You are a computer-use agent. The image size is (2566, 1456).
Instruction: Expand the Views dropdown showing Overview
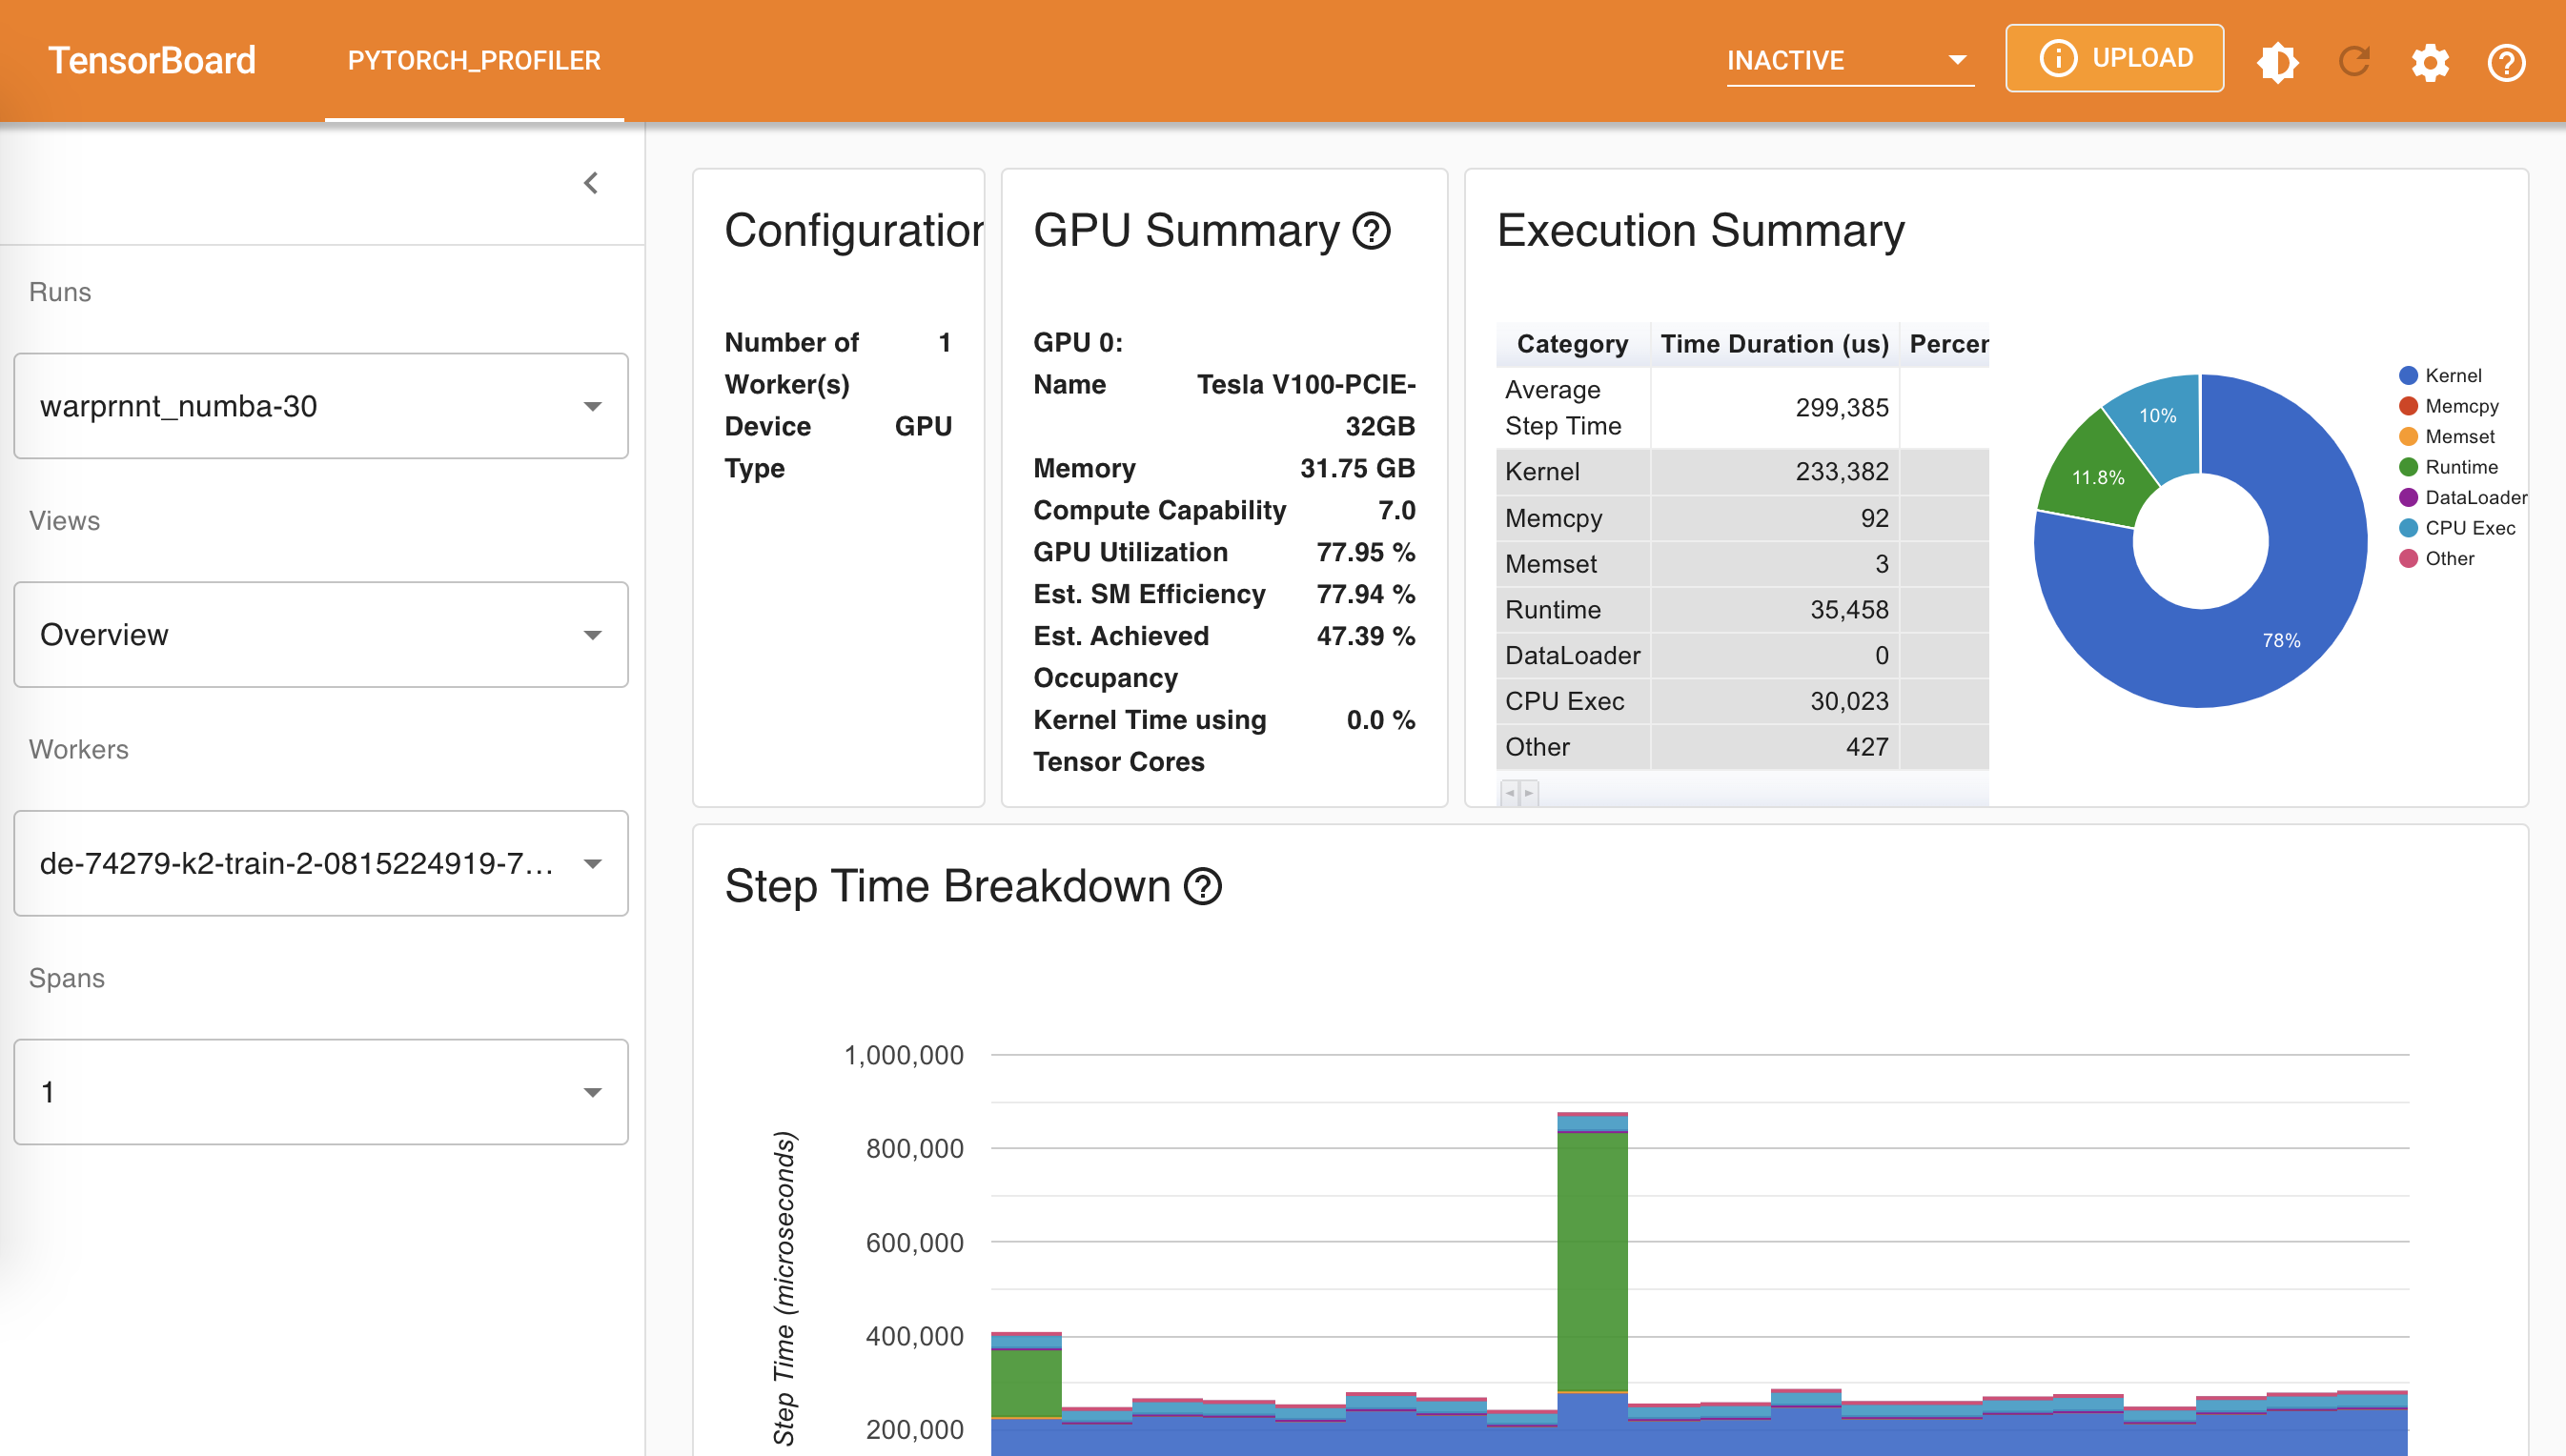pyautogui.click(x=321, y=634)
